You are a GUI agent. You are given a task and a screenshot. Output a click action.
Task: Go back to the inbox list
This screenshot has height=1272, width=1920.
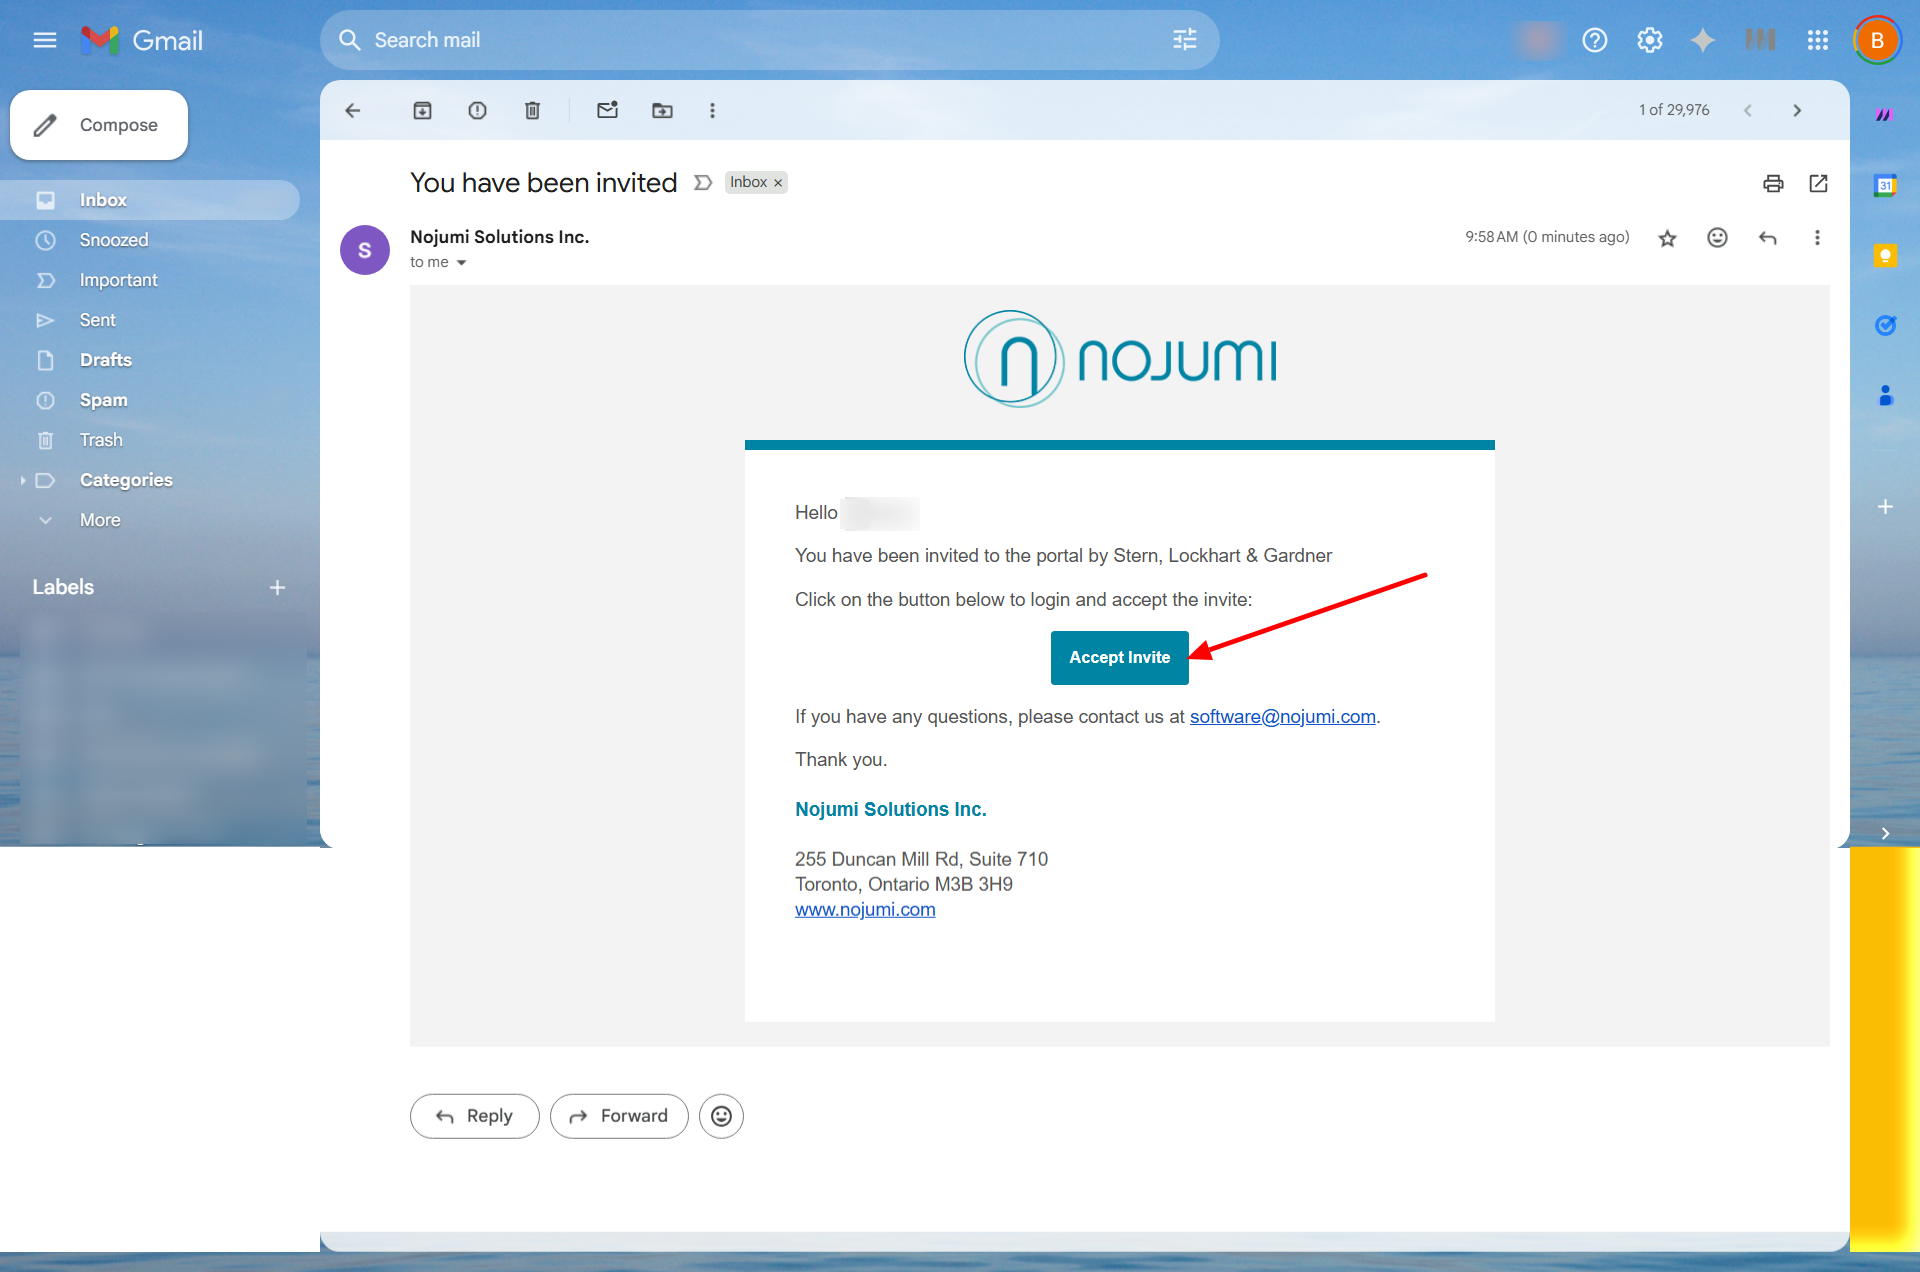(x=353, y=110)
